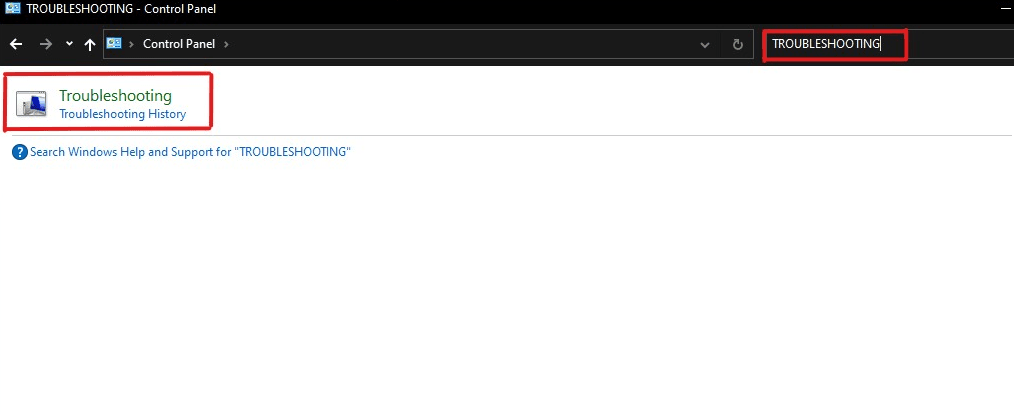
Task: Open the recent locations dropdown
Action: (x=68, y=44)
